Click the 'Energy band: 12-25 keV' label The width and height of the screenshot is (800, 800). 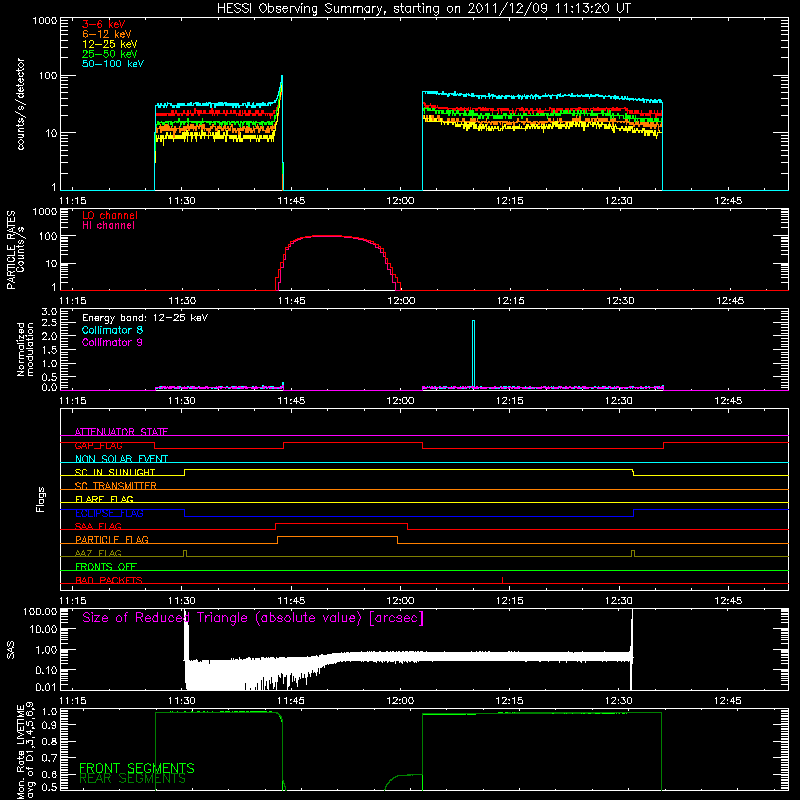click(145, 318)
